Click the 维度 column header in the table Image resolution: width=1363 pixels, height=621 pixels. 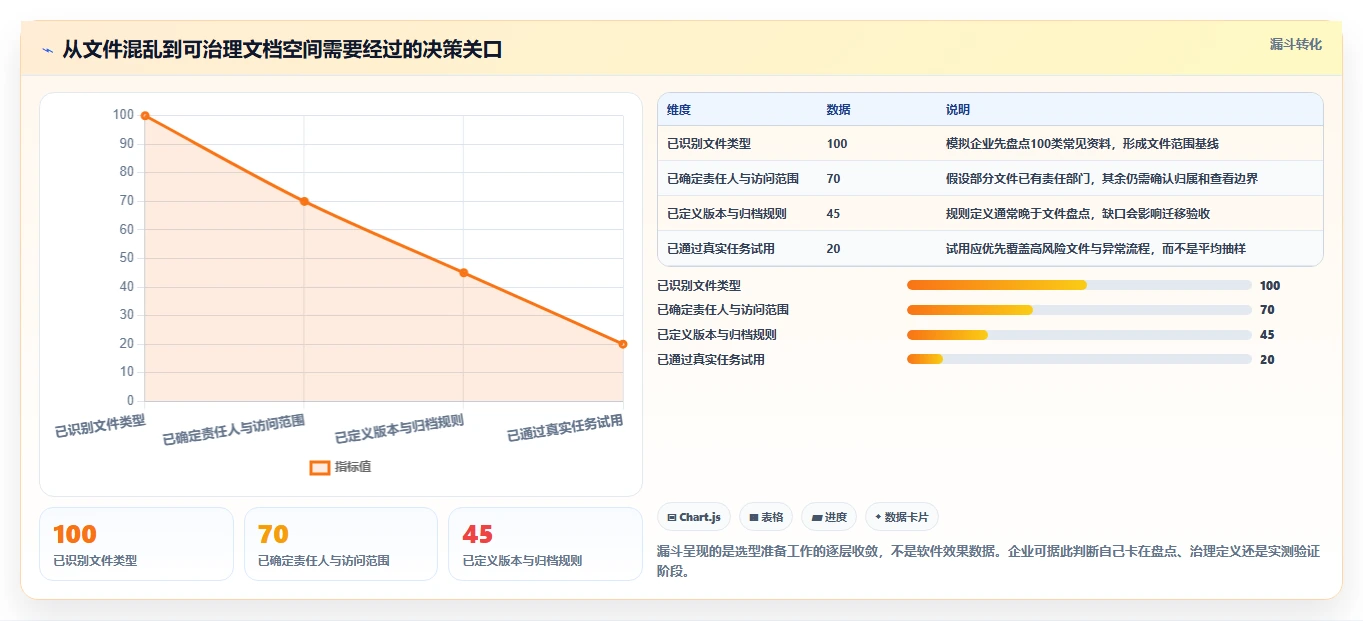[x=679, y=110]
